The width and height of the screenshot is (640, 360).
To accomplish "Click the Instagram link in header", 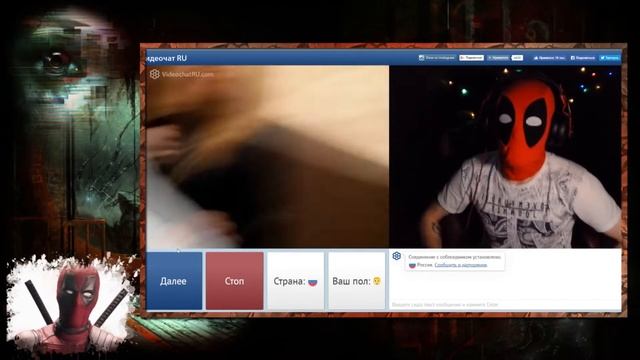I will click(437, 58).
